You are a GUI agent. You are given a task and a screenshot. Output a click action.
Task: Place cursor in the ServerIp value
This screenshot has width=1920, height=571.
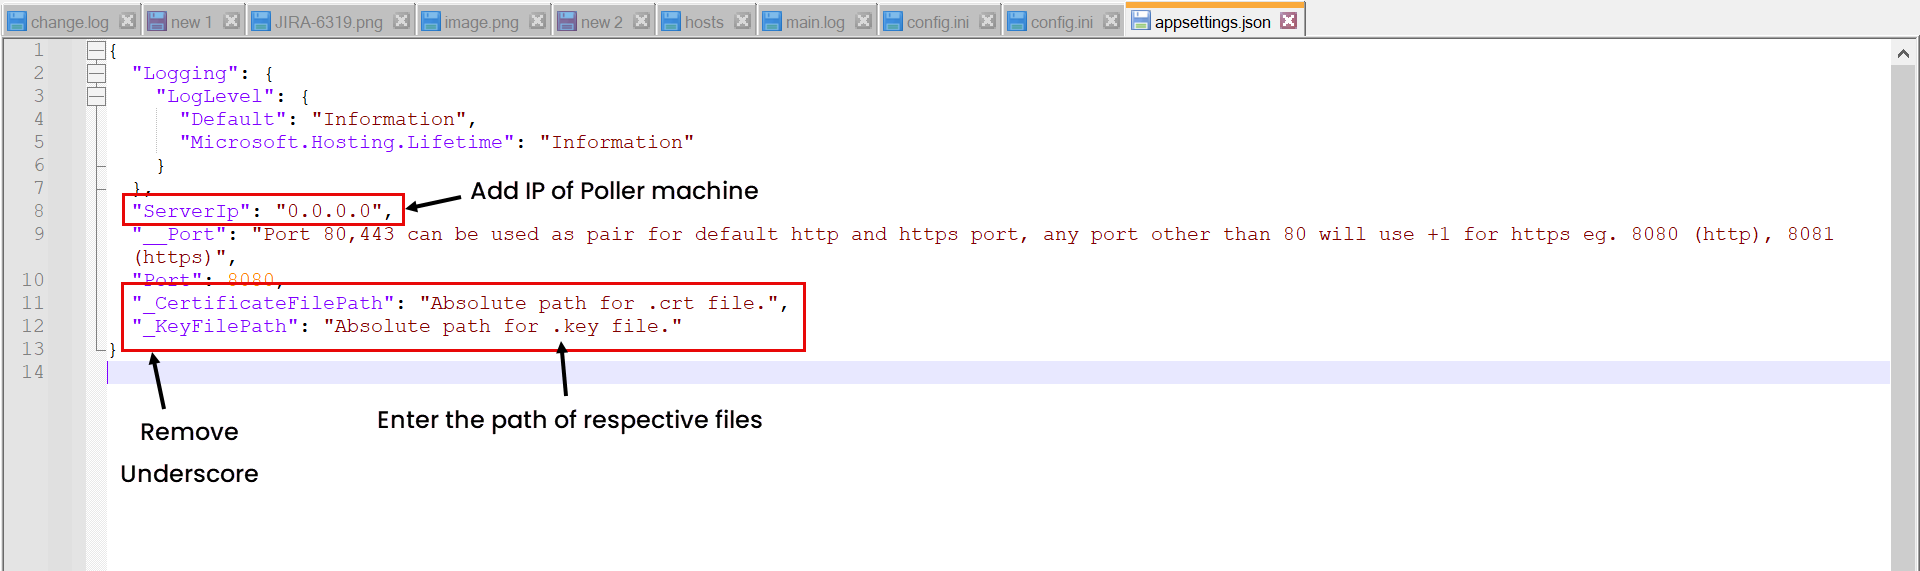[x=328, y=211]
